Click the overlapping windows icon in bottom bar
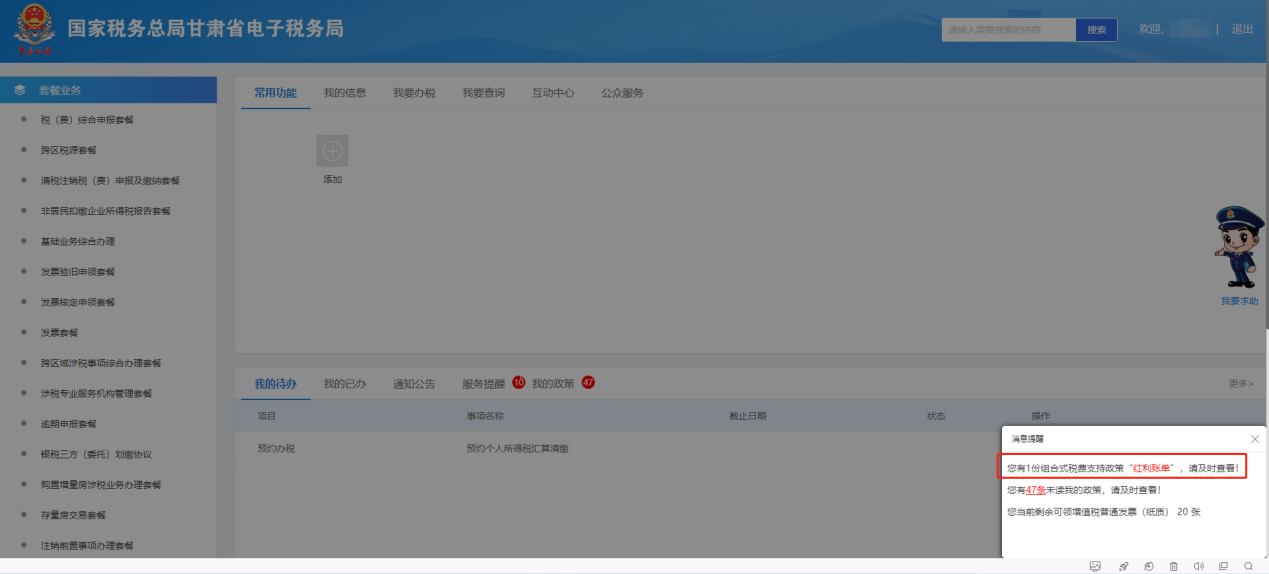Image resolution: width=1269 pixels, height=574 pixels. tap(1223, 566)
